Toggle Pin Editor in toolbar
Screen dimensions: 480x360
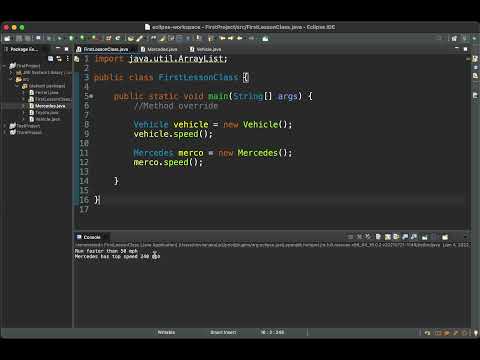tap(265, 38)
